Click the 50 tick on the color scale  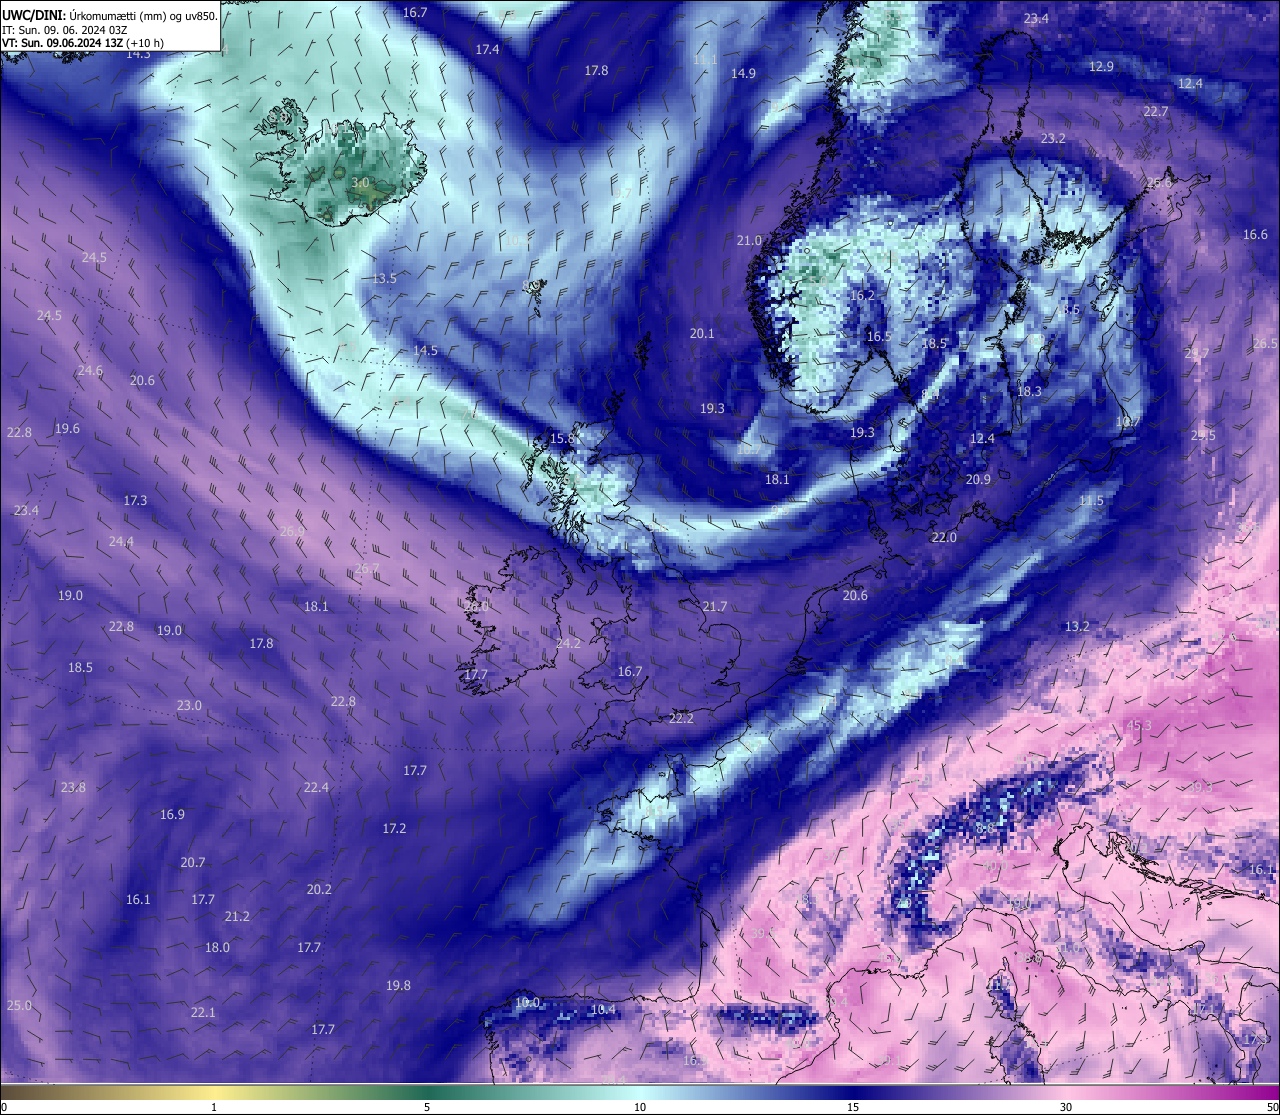coord(1273,1107)
